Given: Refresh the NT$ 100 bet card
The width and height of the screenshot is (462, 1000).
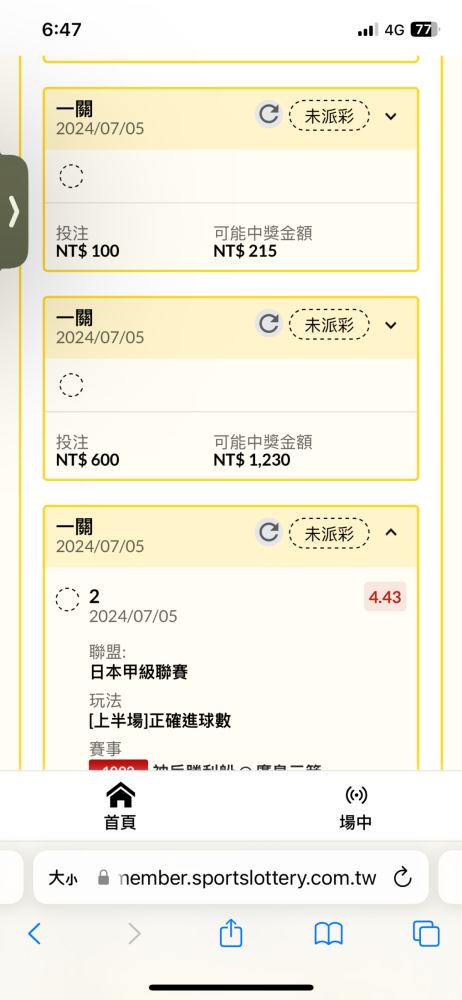Looking at the screenshot, I should pyautogui.click(x=269, y=115).
